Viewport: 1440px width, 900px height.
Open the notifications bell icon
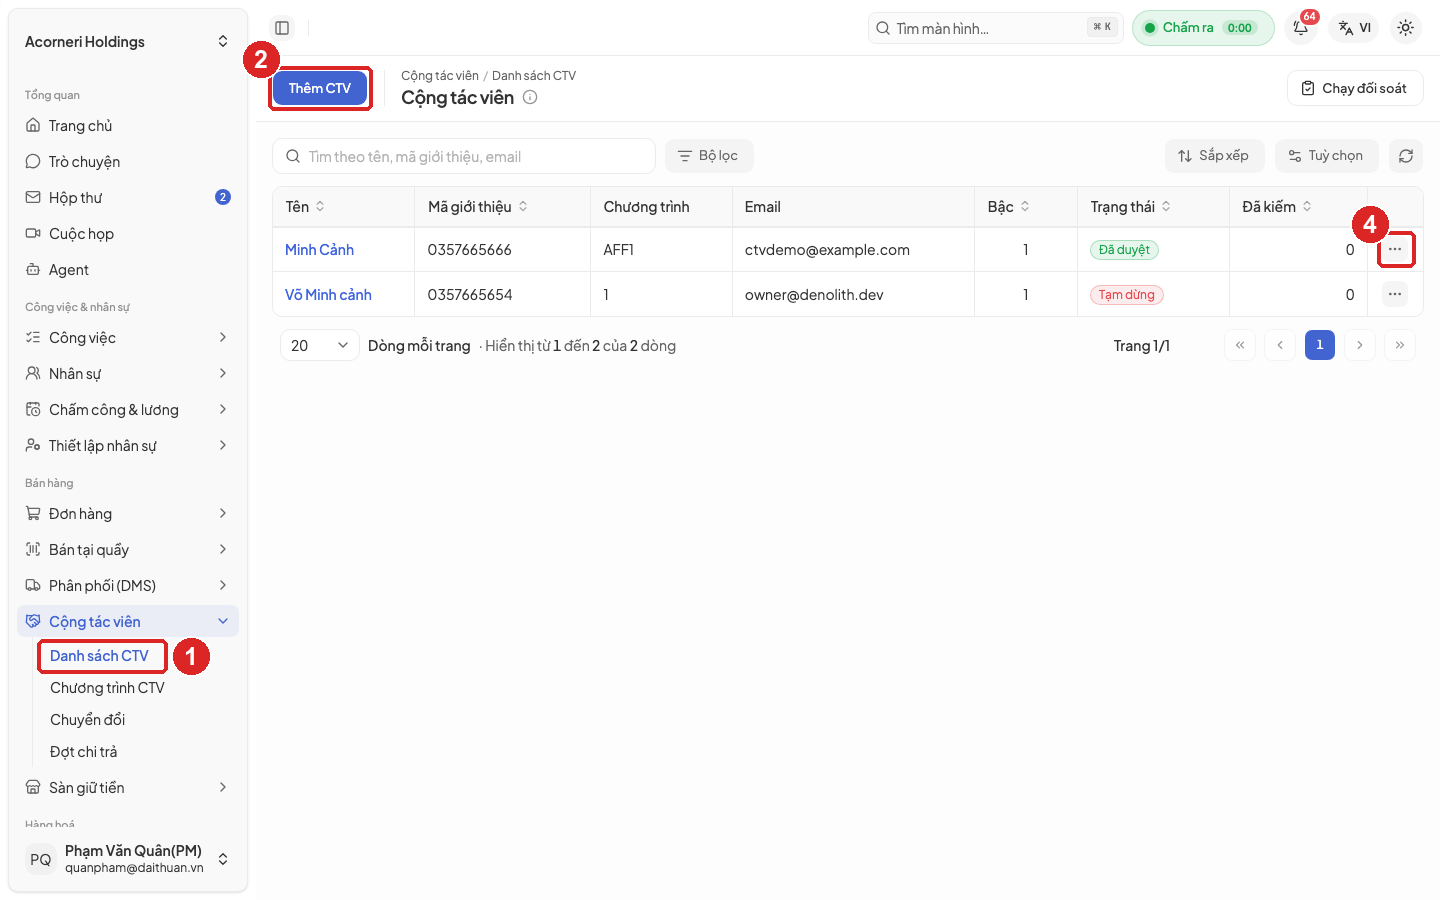(x=1301, y=28)
